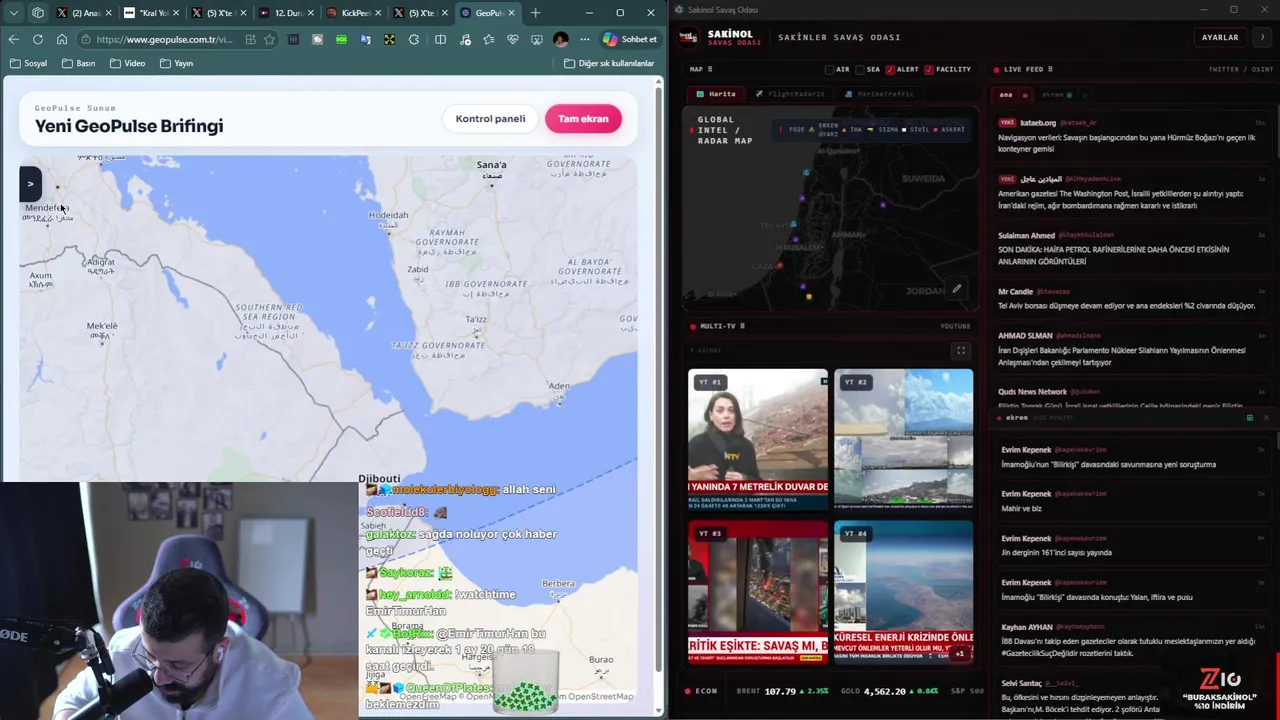Switch to the MarineTraffic tab
The width and height of the screenshot is (1280, 720).
[879, 94]
